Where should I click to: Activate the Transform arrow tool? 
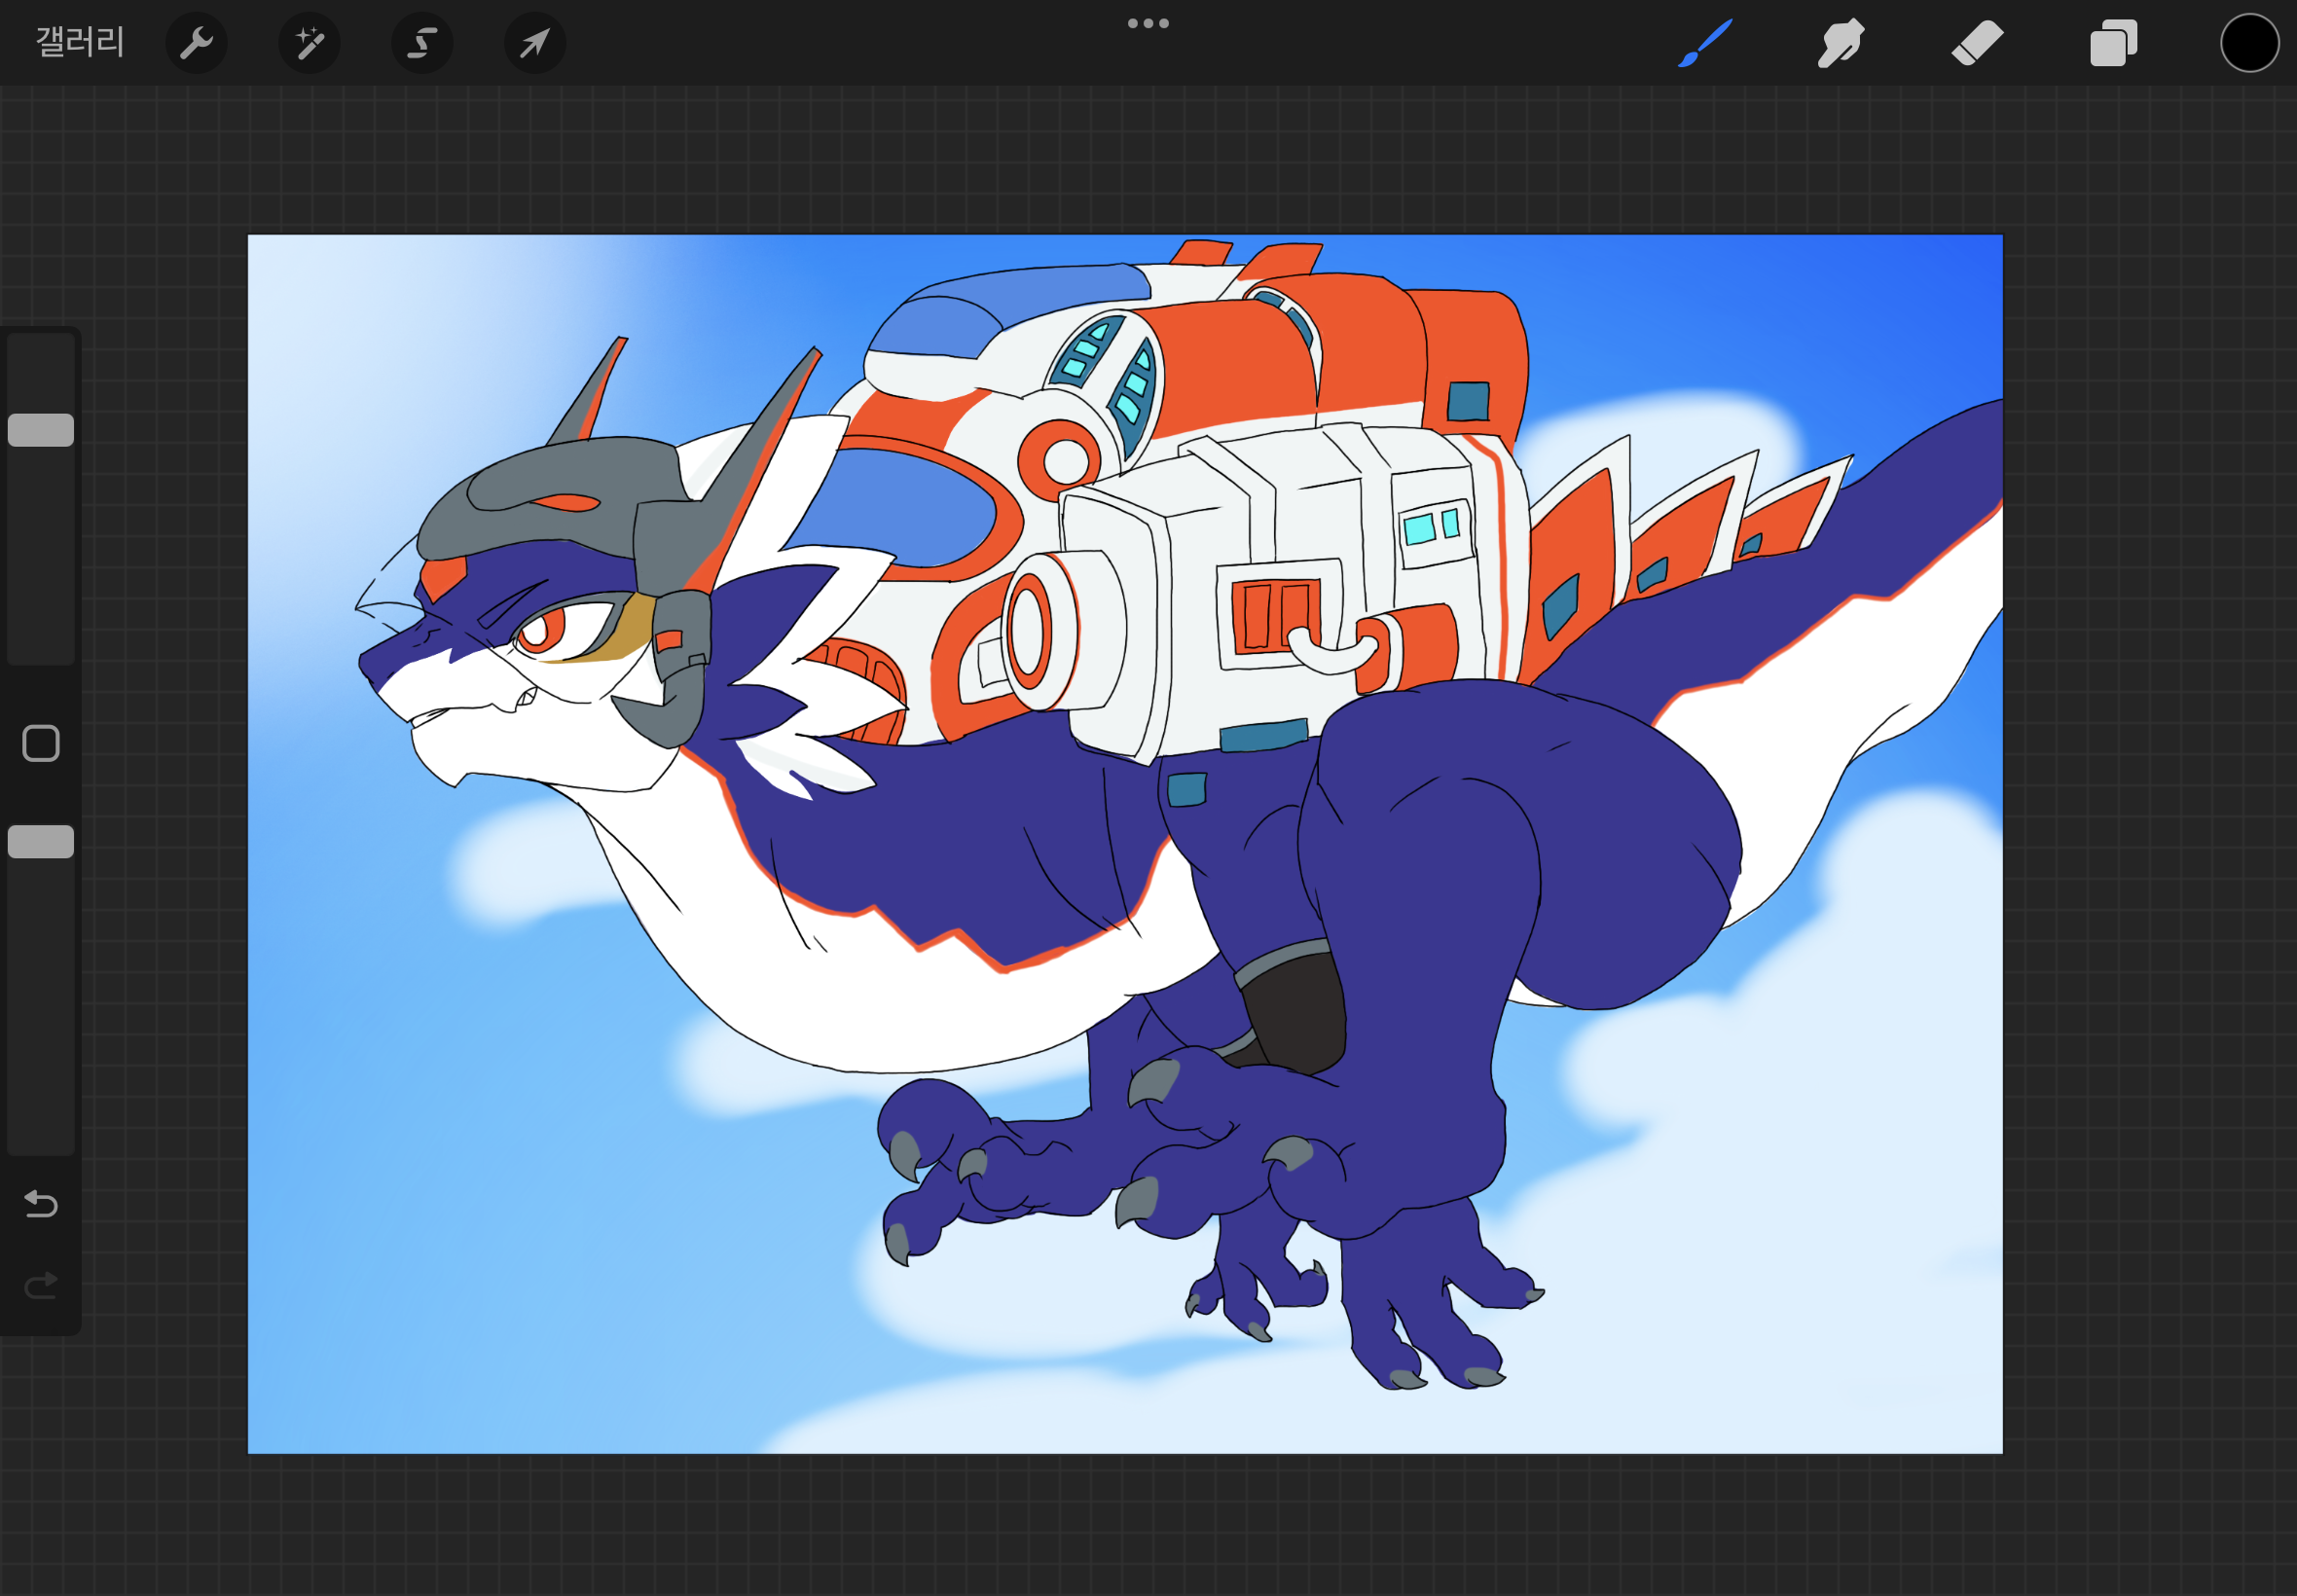click(535, 43)
